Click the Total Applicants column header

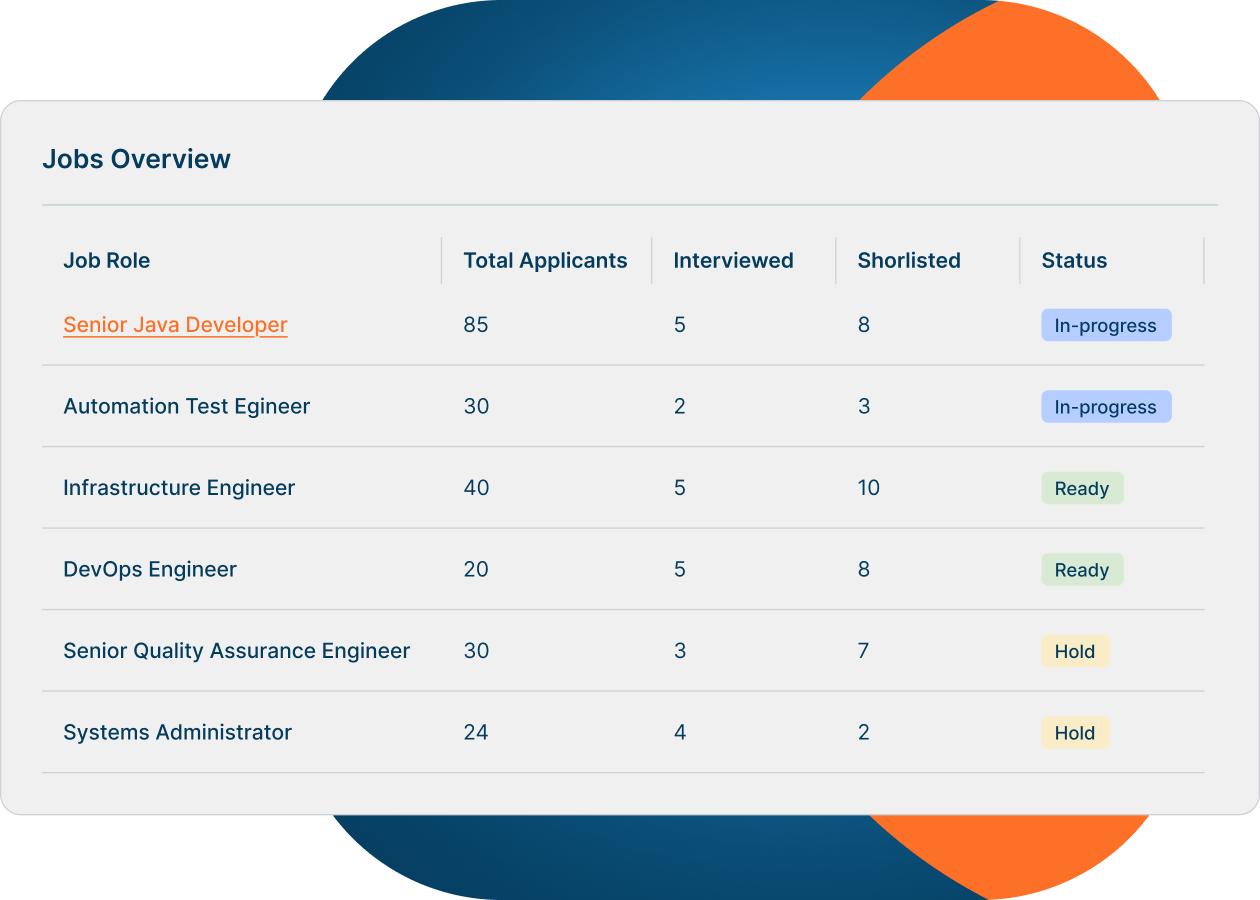coord(545,261)
